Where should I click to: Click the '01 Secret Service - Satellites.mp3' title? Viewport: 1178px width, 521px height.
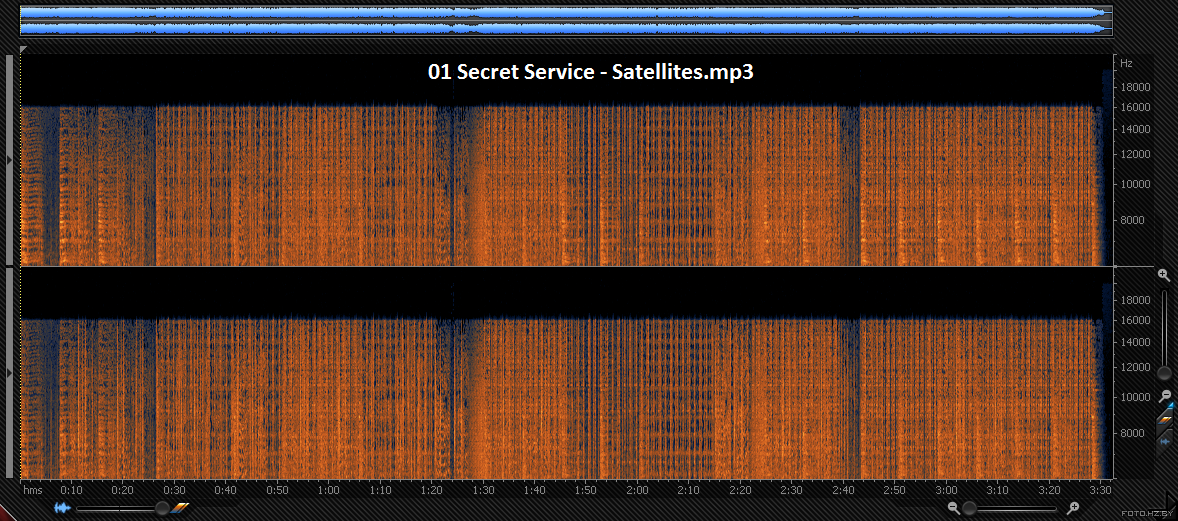591,72
